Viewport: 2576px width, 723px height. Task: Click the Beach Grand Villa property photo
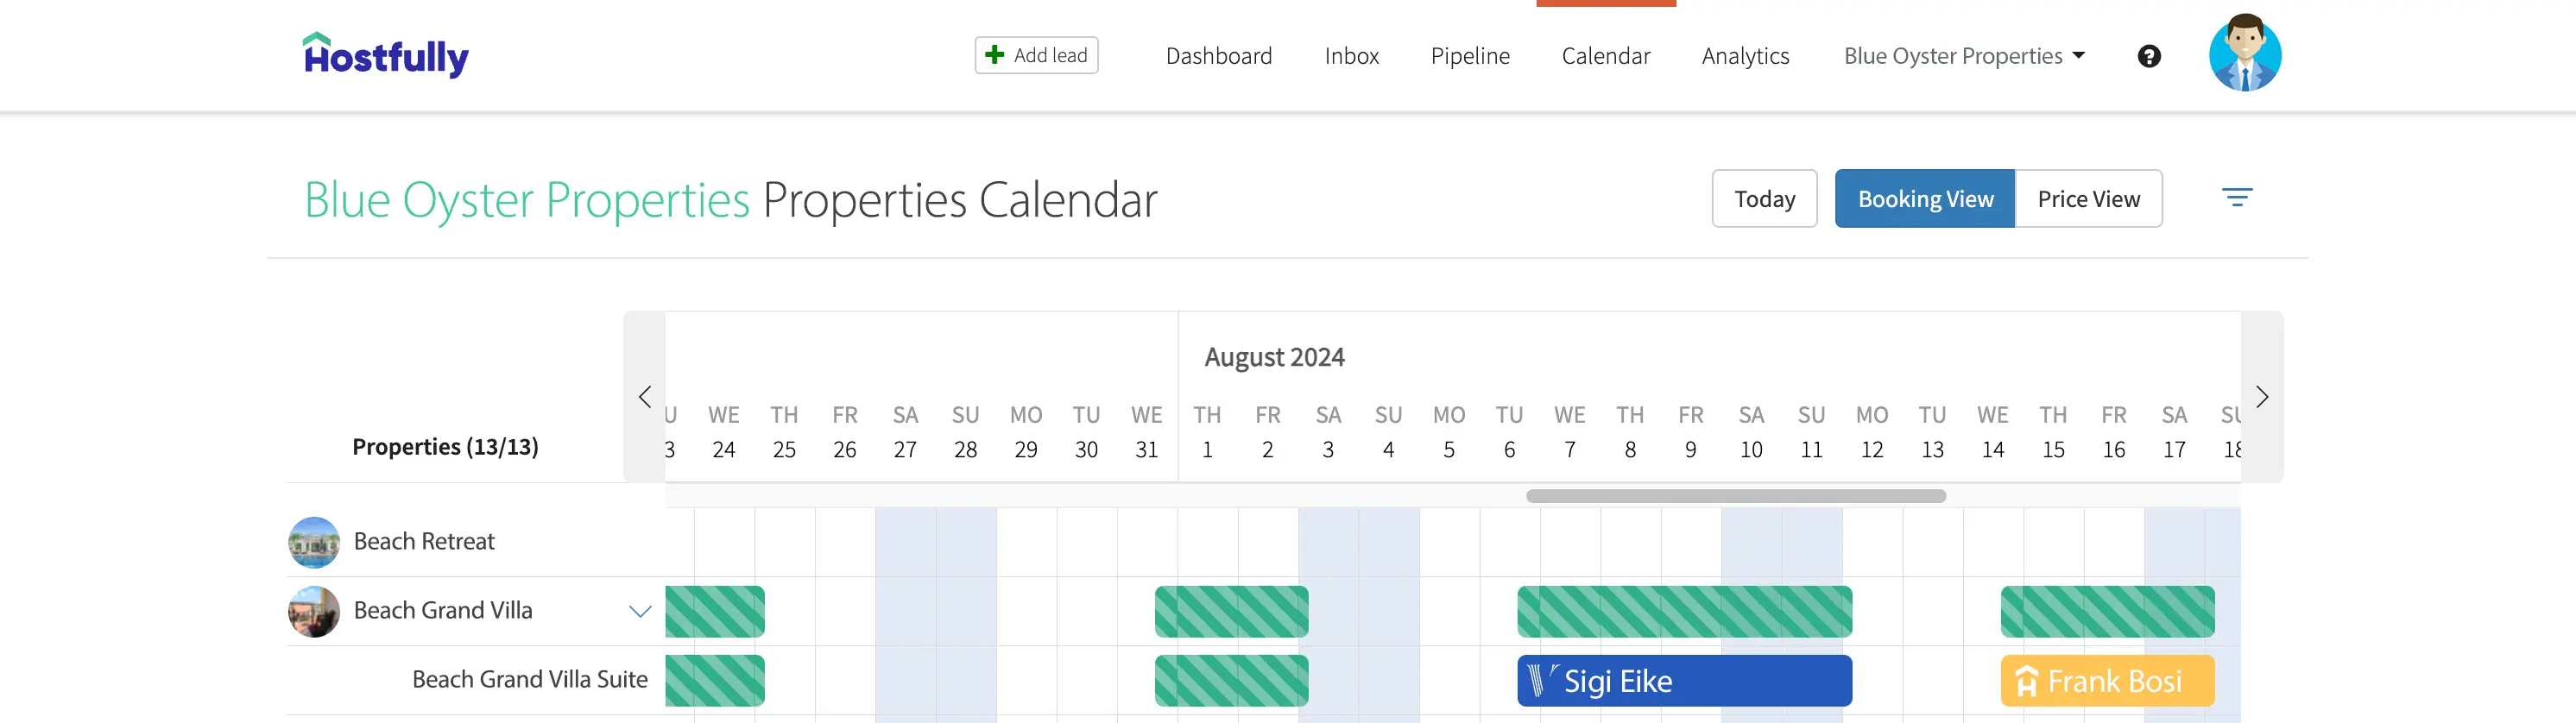coord(314,611)
